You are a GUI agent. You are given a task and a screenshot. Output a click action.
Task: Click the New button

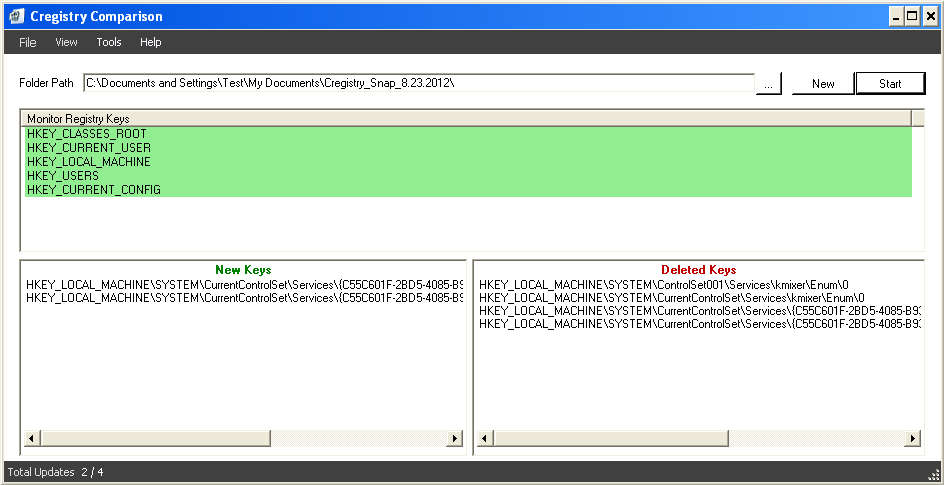823,84
